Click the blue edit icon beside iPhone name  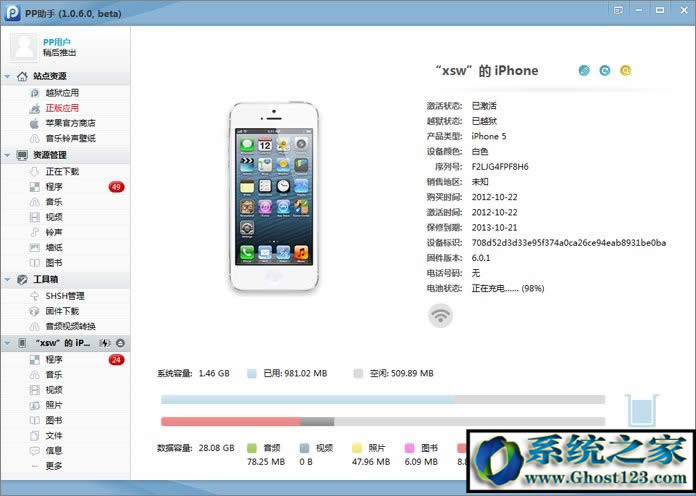pyautogui.click(x=585, y=71)
